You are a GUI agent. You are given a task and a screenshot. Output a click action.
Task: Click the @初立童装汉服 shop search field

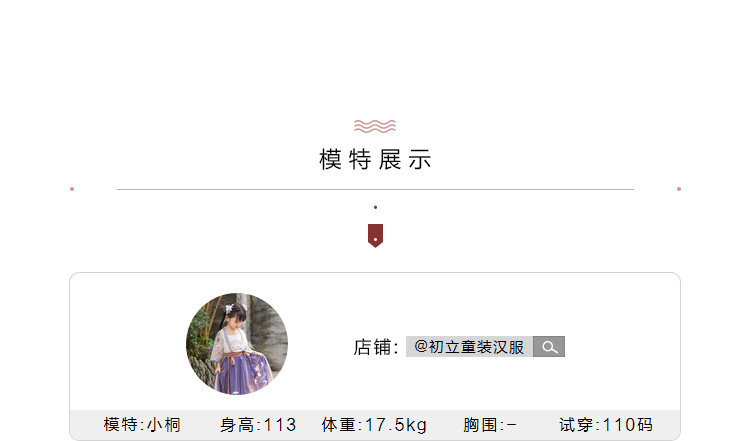469,347
